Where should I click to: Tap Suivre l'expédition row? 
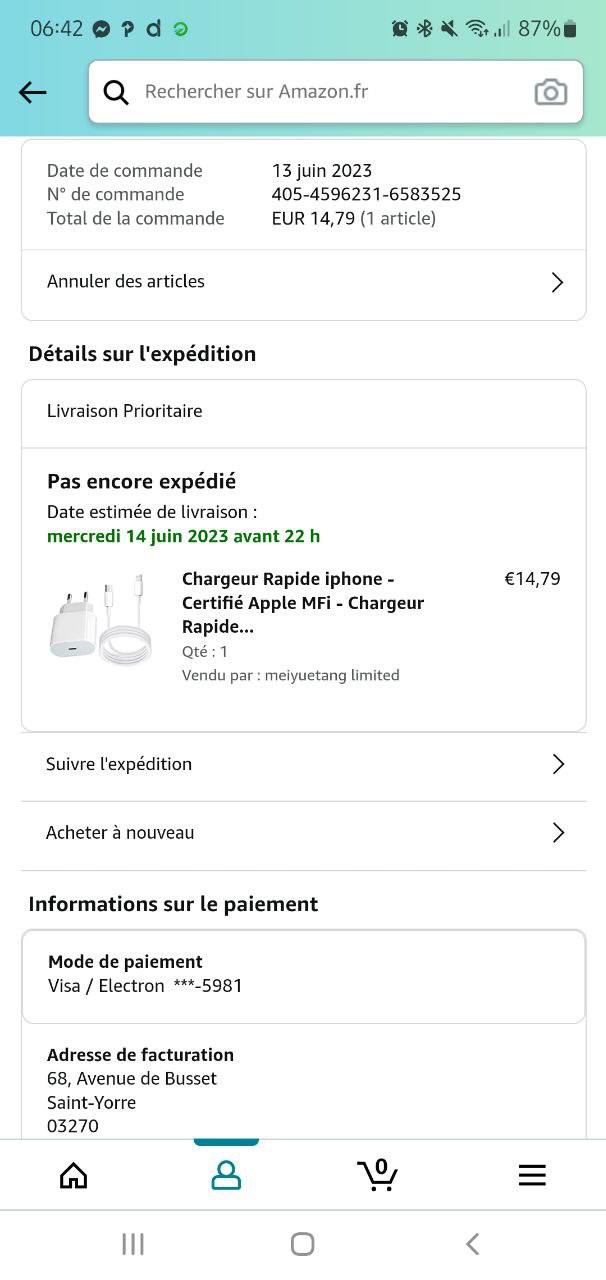click(x=119, y=765)
